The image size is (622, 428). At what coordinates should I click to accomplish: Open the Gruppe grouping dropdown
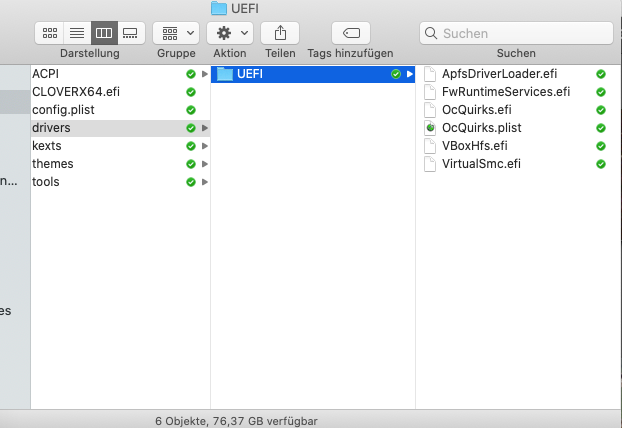click(176, 33)
